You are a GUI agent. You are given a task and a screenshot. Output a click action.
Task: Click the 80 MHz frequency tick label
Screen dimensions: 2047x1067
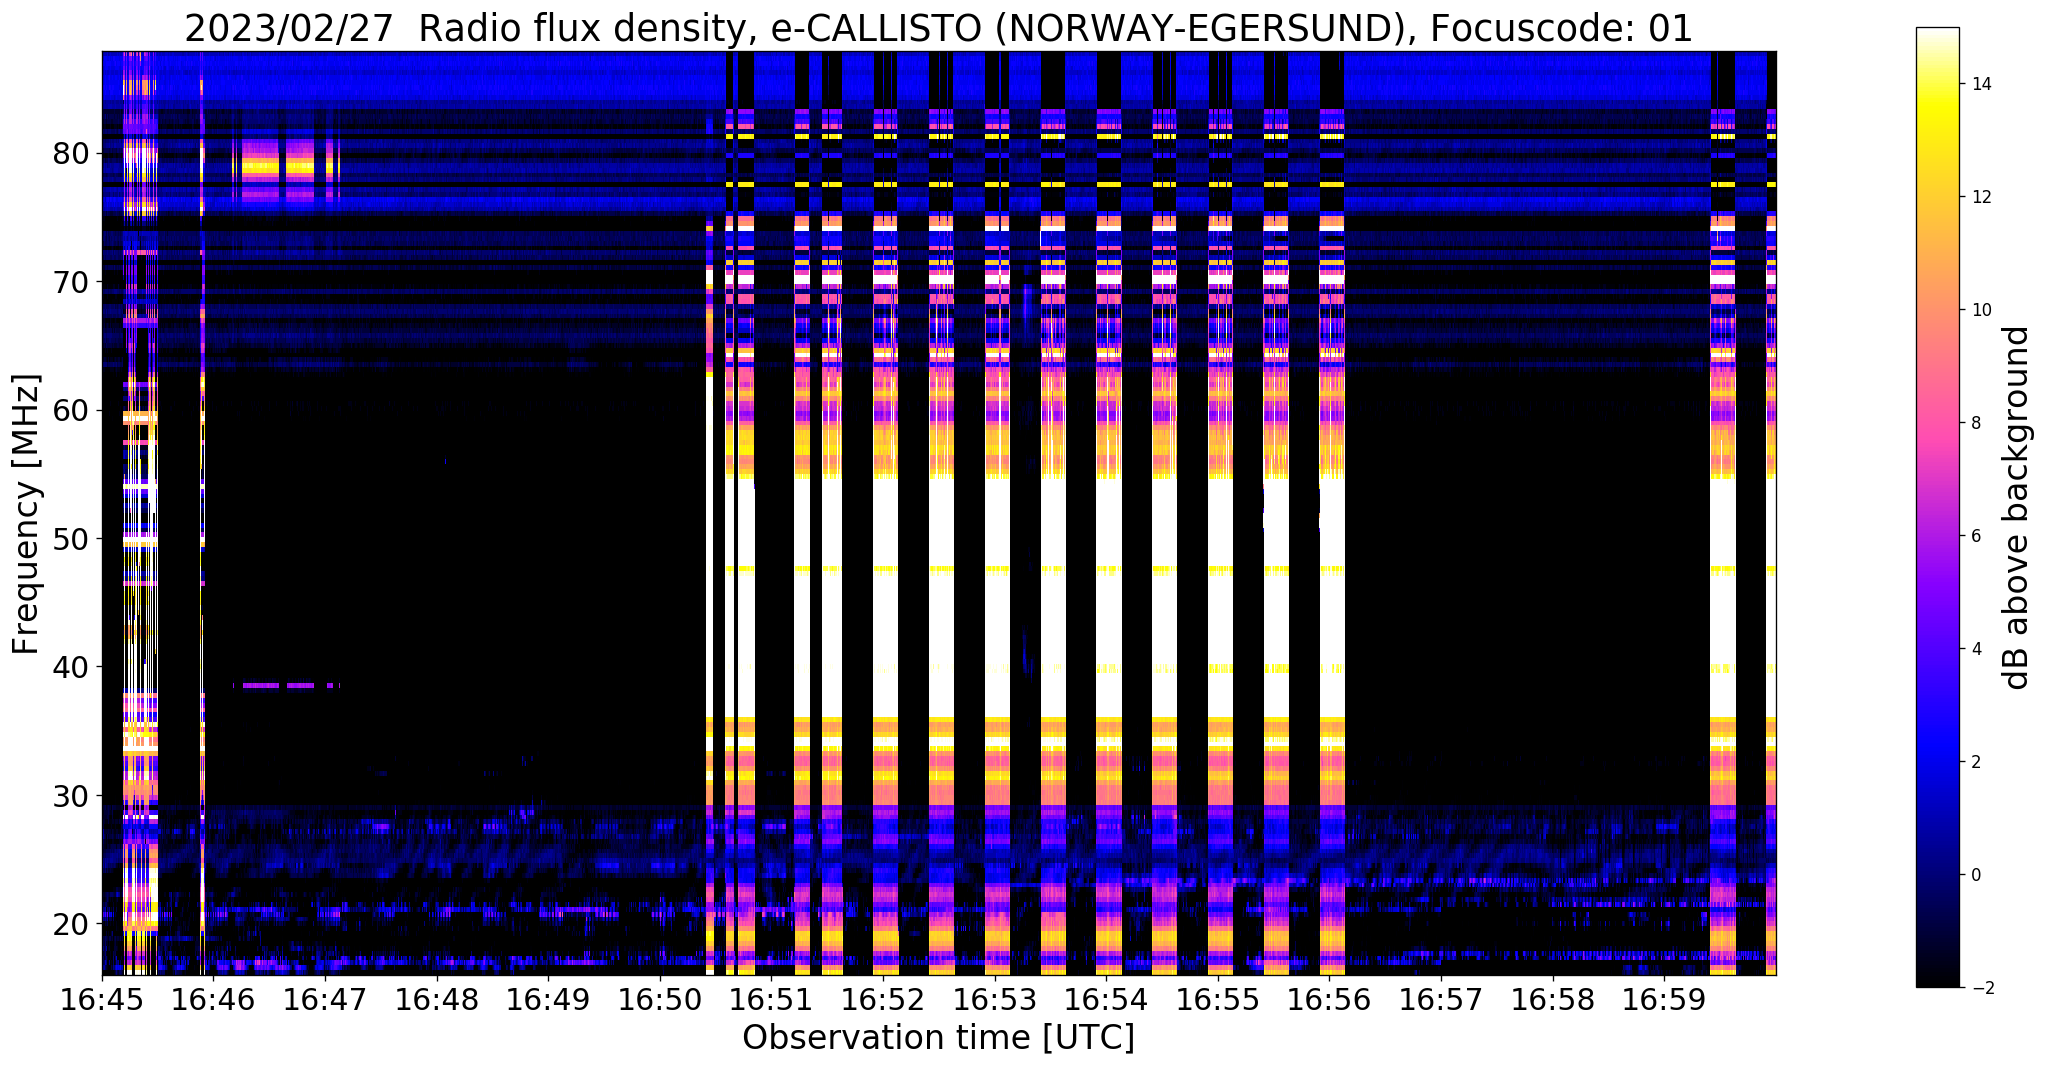pyautogui.click(x=69, y=154)
